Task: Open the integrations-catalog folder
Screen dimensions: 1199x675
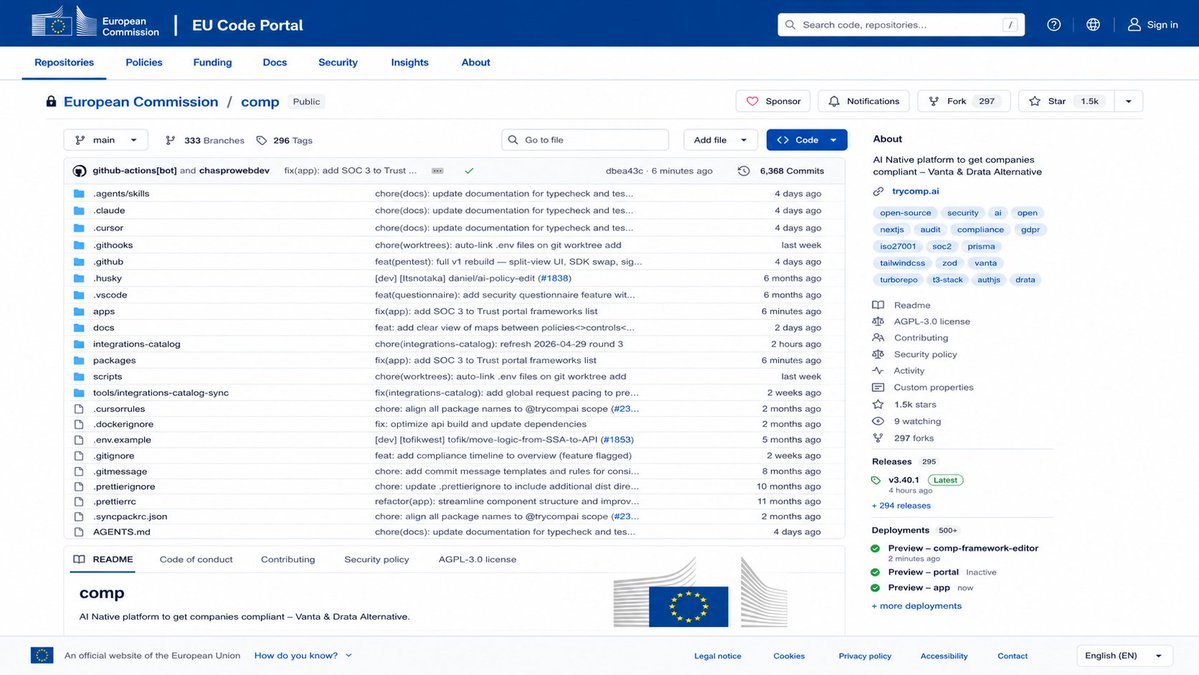Action: click(137, 344)
